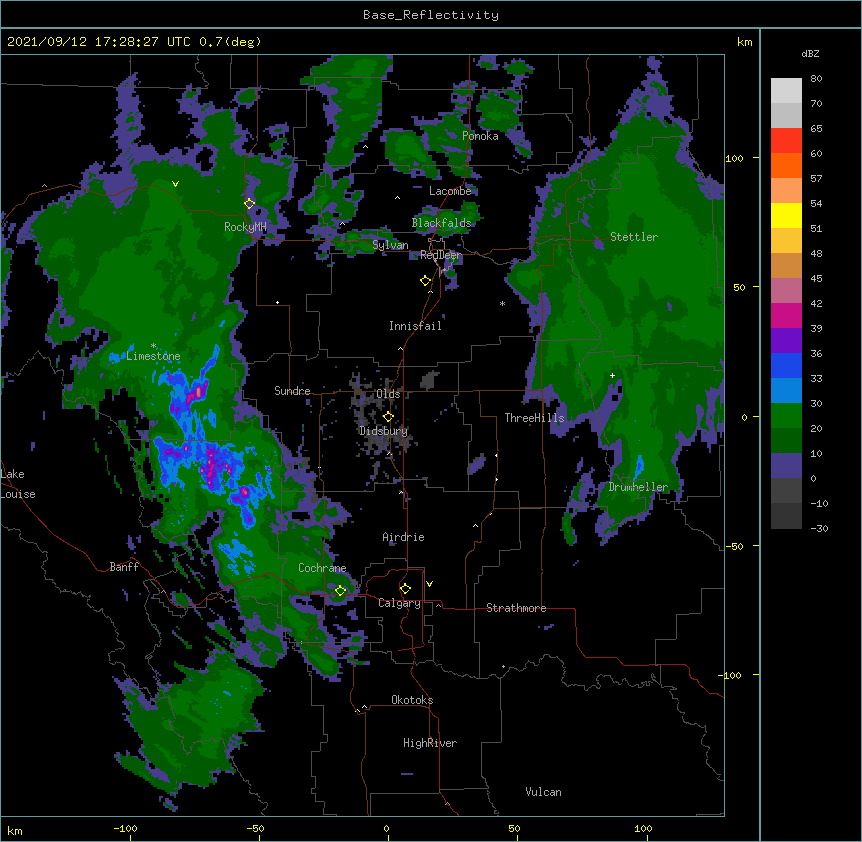862x842 pixels.
Task: Click the Stettler label
Action: pos(634,237)
